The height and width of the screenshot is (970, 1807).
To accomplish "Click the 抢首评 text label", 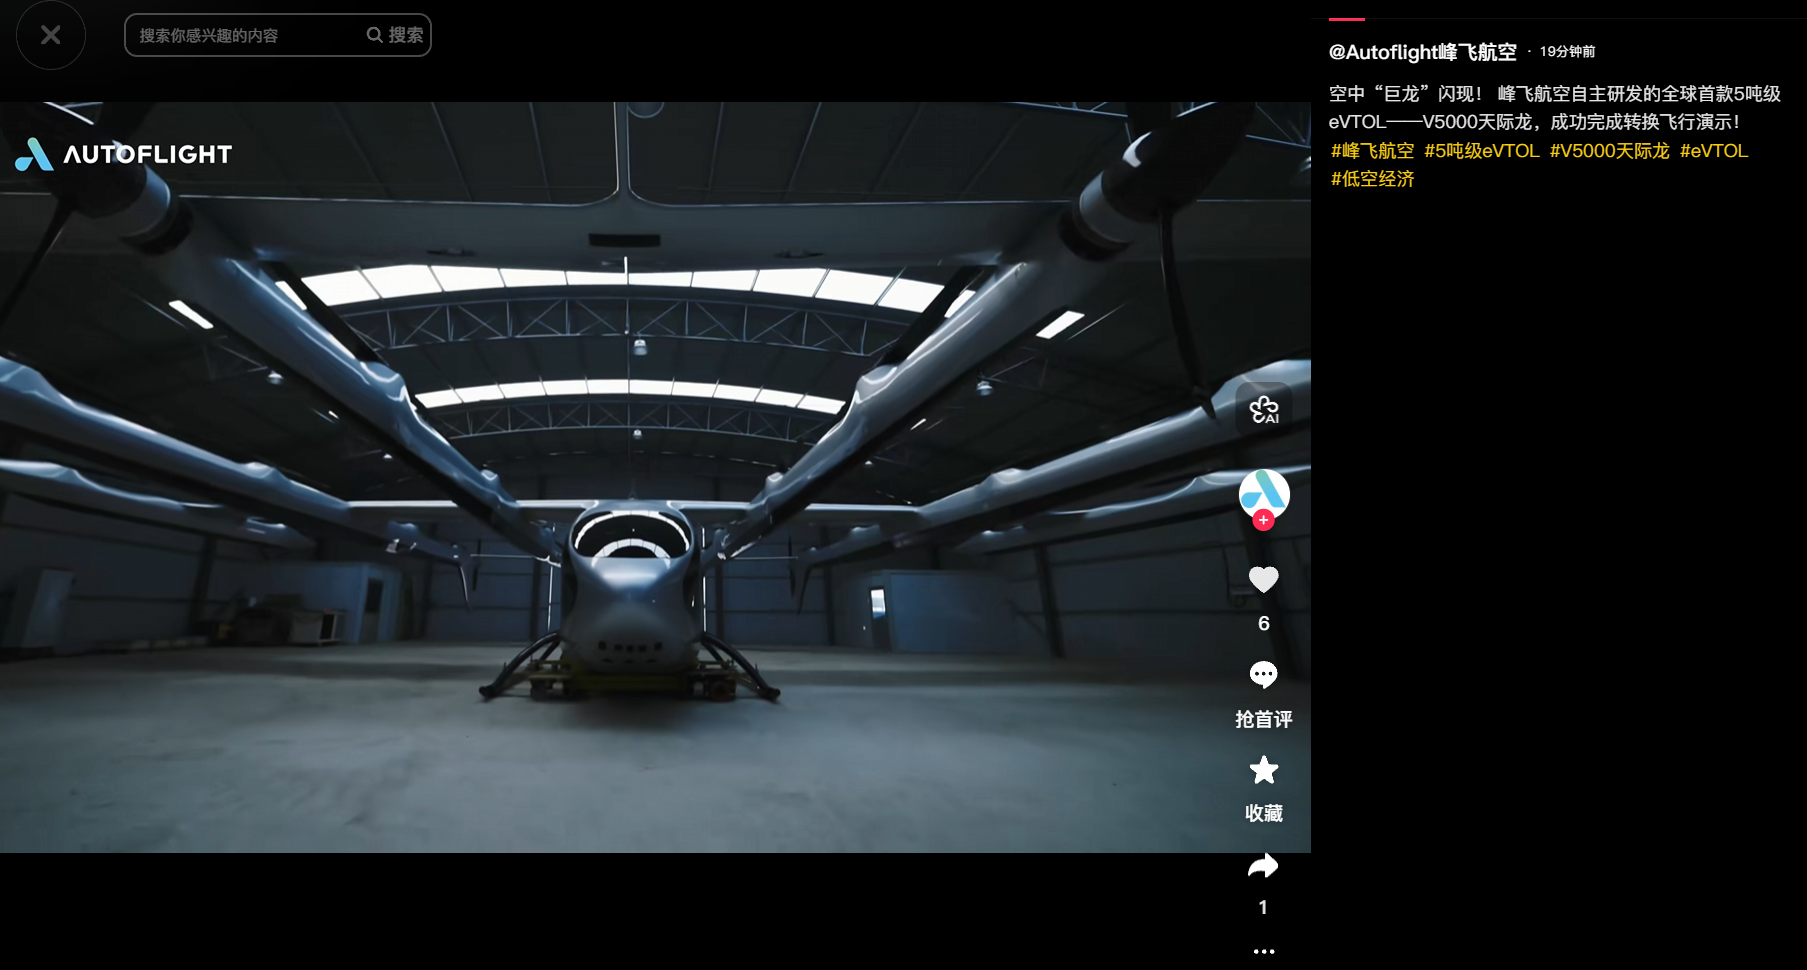I will tap(1264, 719).
